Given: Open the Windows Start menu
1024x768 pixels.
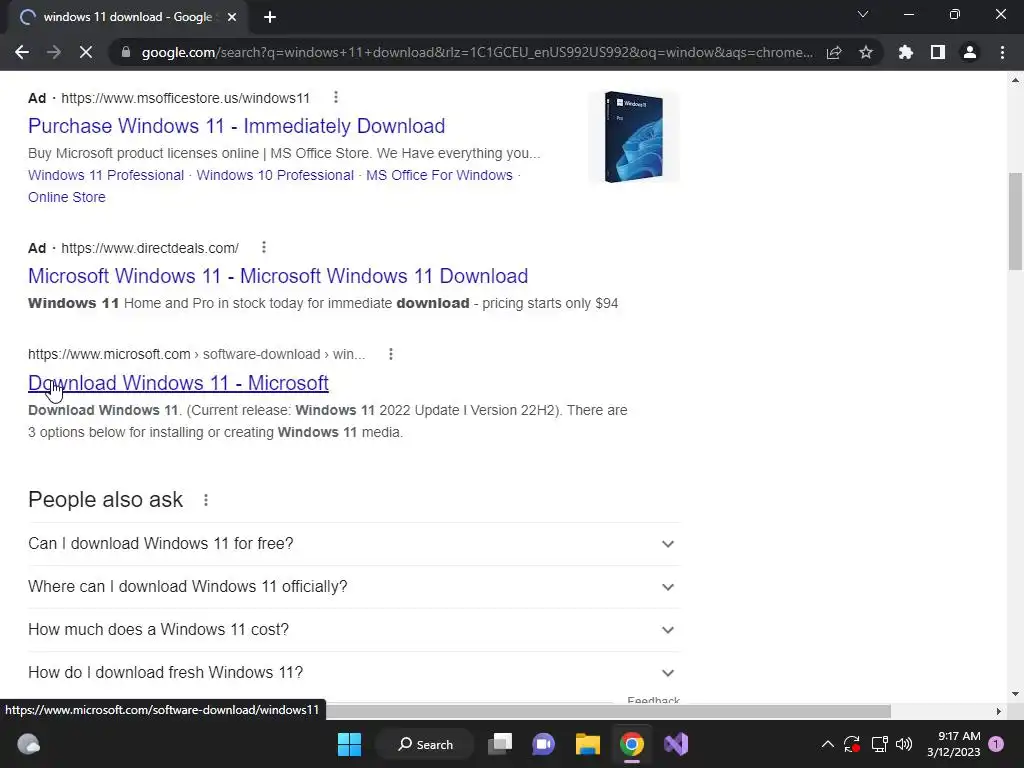Looking at the screenshot, I should 349,744.
